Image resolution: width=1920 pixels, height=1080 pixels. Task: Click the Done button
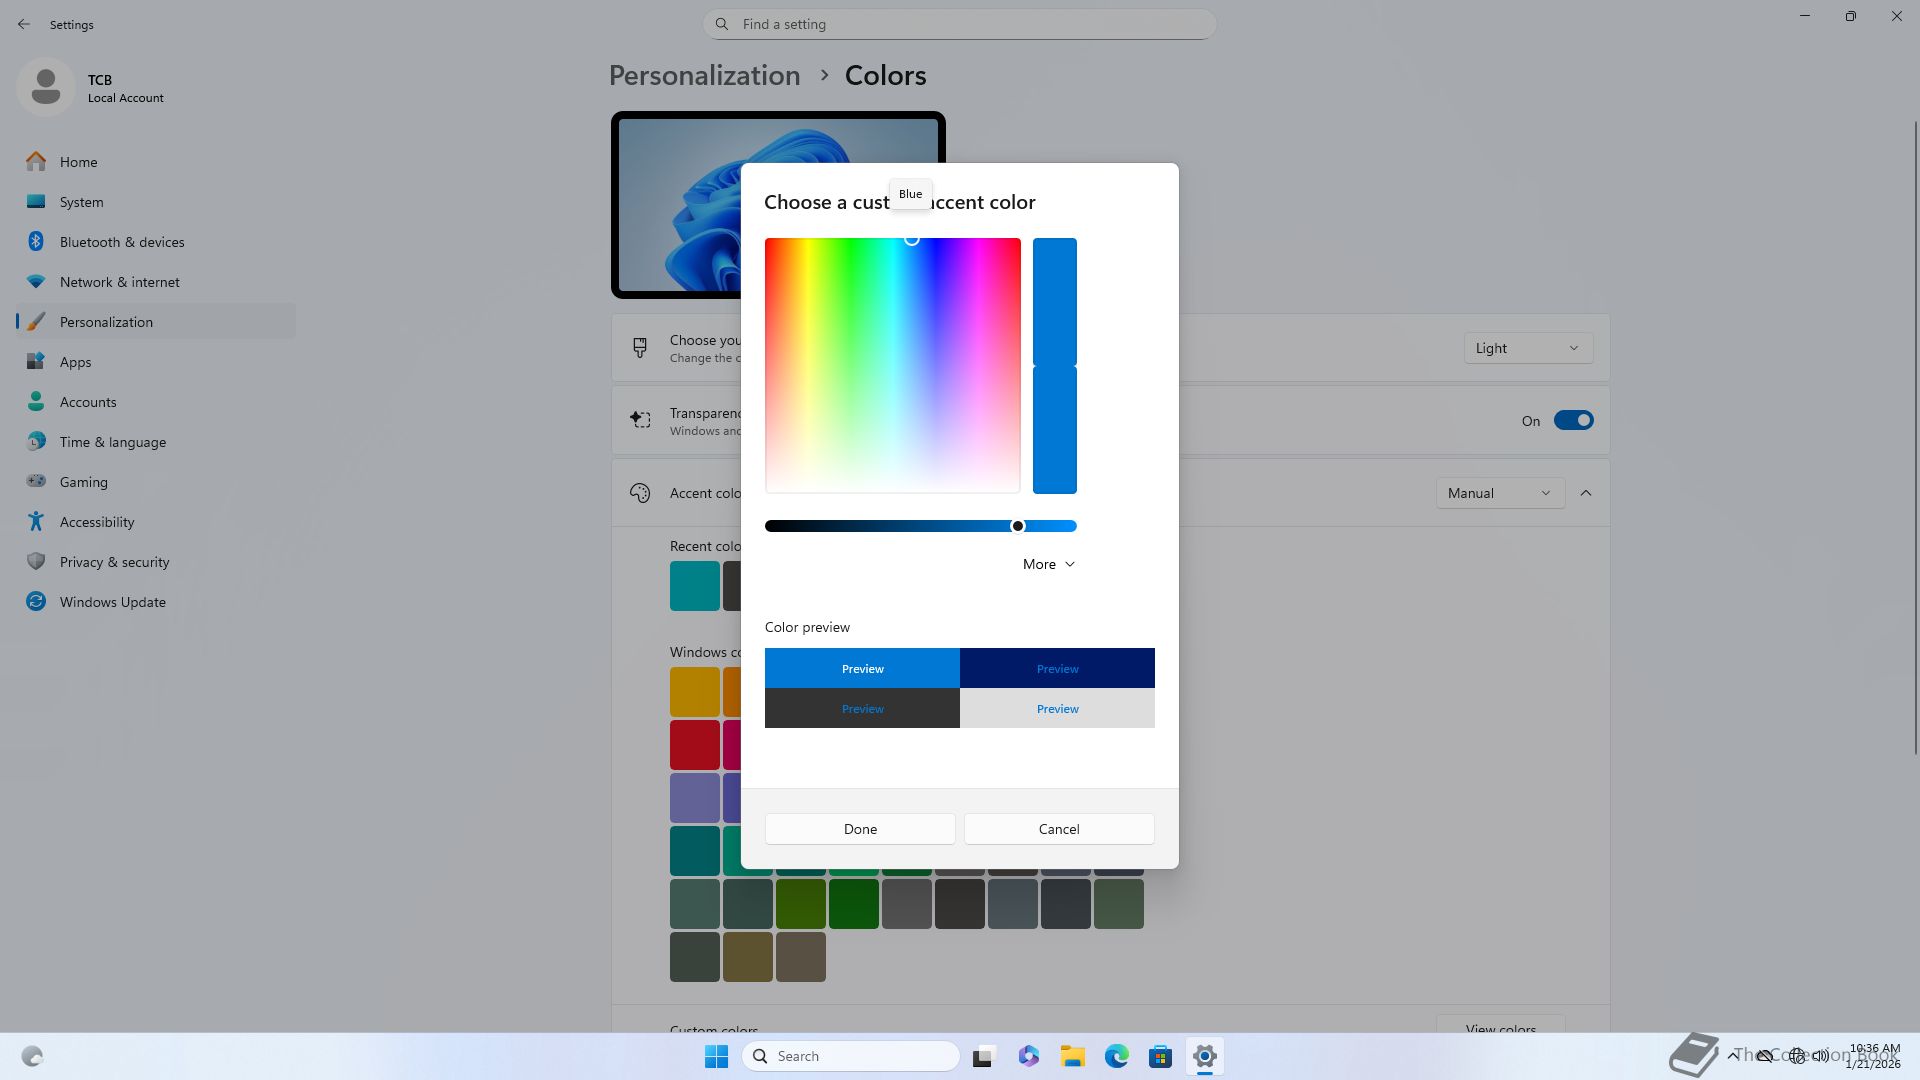tap(860, 829)
